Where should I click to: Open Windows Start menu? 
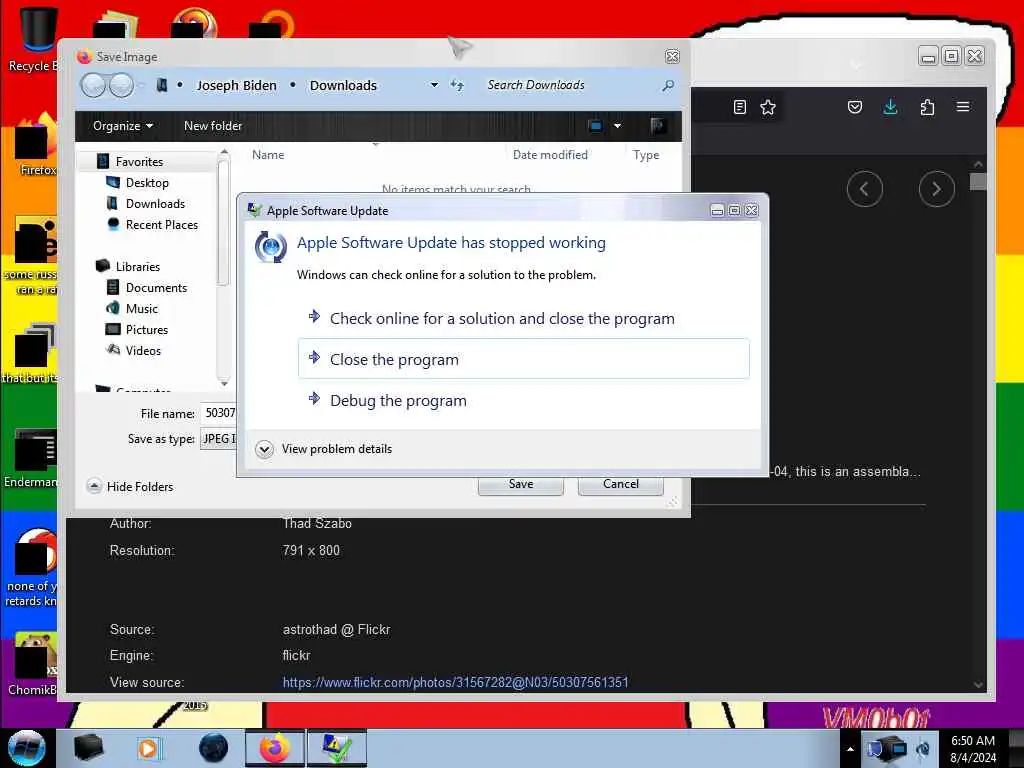[x=26, y=748]
